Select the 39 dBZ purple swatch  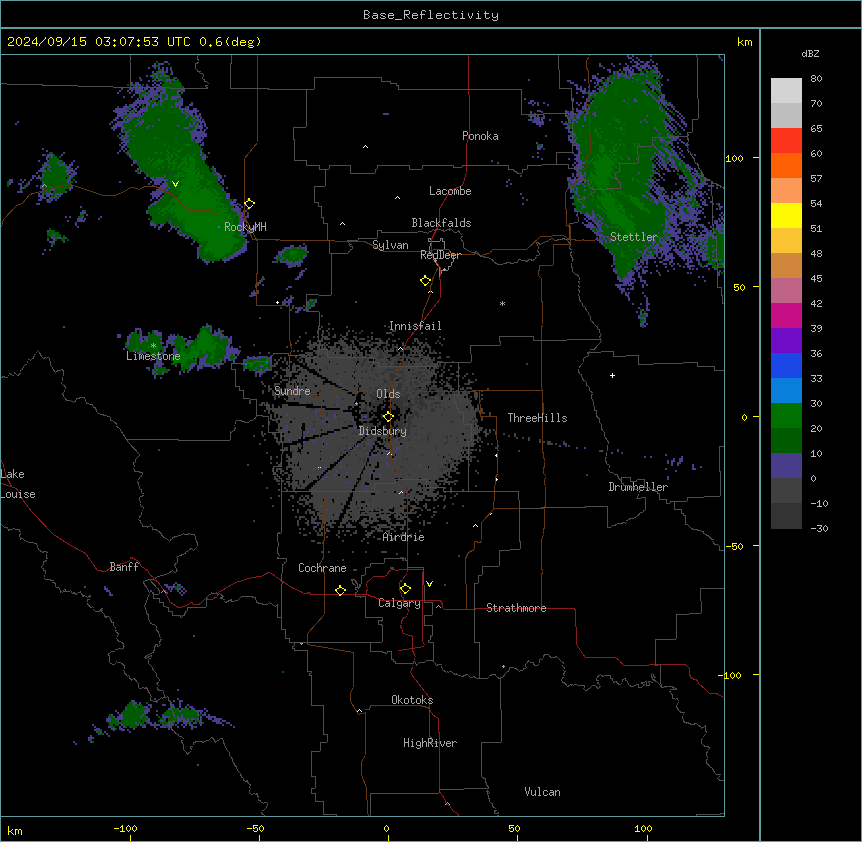click(x=786, y=341)
